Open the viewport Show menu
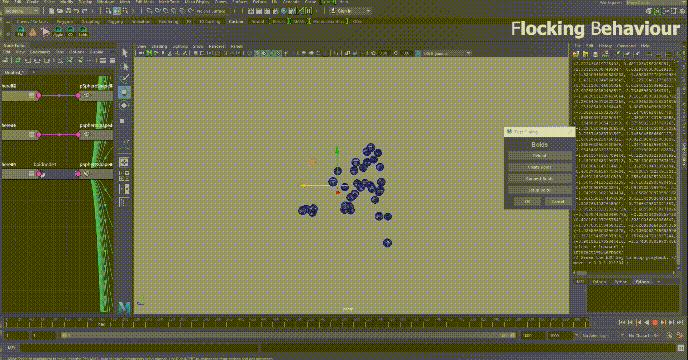The height and width of the screenshot is (360, 688). [x=198, y=46]
